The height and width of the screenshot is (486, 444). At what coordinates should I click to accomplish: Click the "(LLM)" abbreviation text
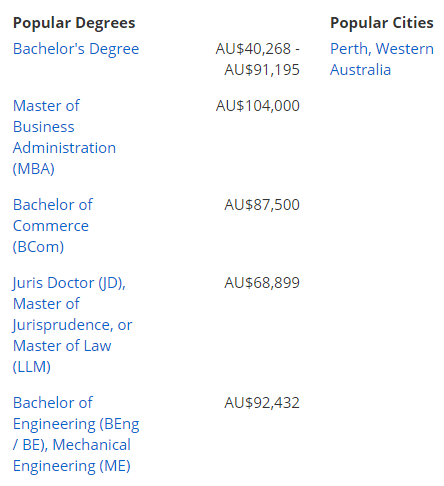click(32, 367)
